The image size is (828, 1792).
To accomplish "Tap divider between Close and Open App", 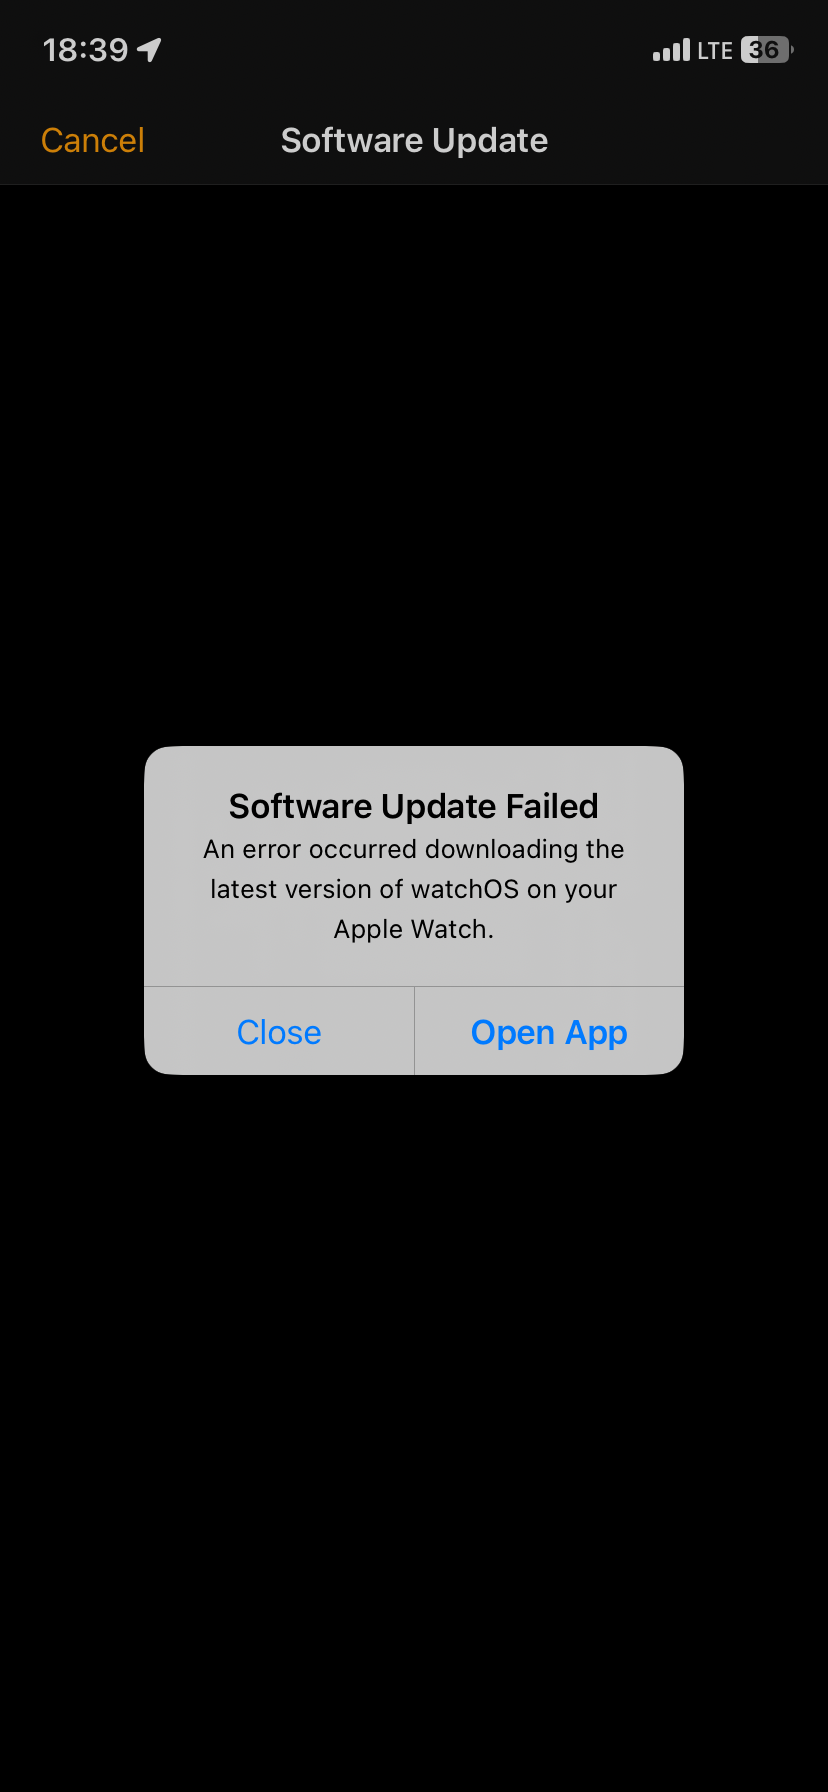I will click(414, 1031).
